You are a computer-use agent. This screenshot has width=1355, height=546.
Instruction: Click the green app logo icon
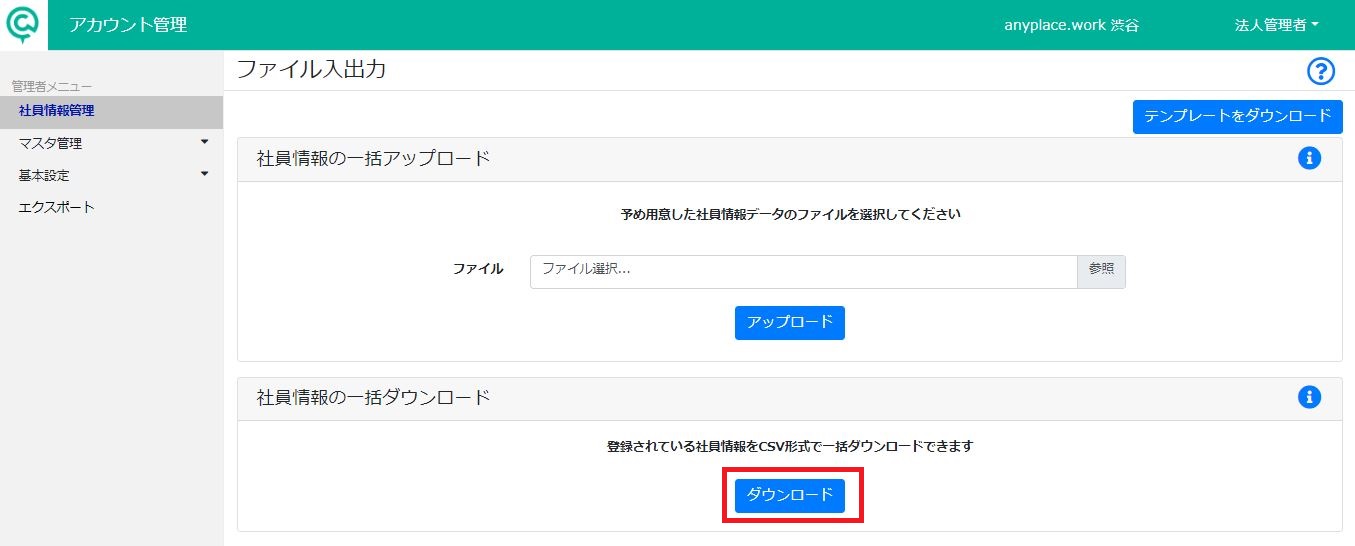pyautogui.click(x=23, y=24)
